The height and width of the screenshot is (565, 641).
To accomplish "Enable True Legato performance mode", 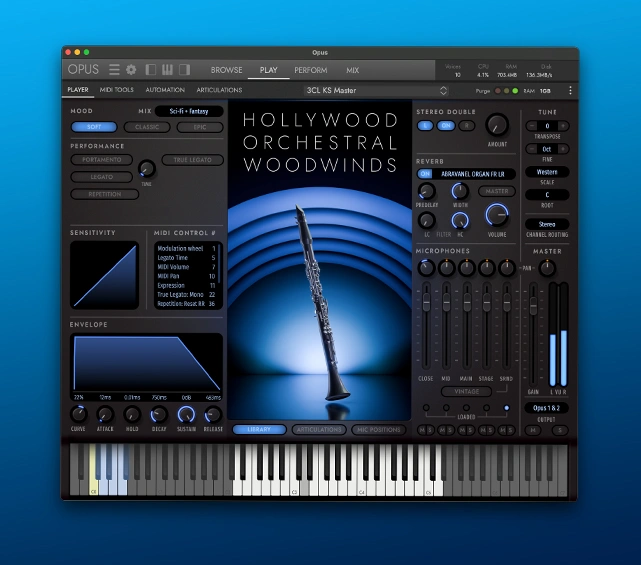I will 193,160.
